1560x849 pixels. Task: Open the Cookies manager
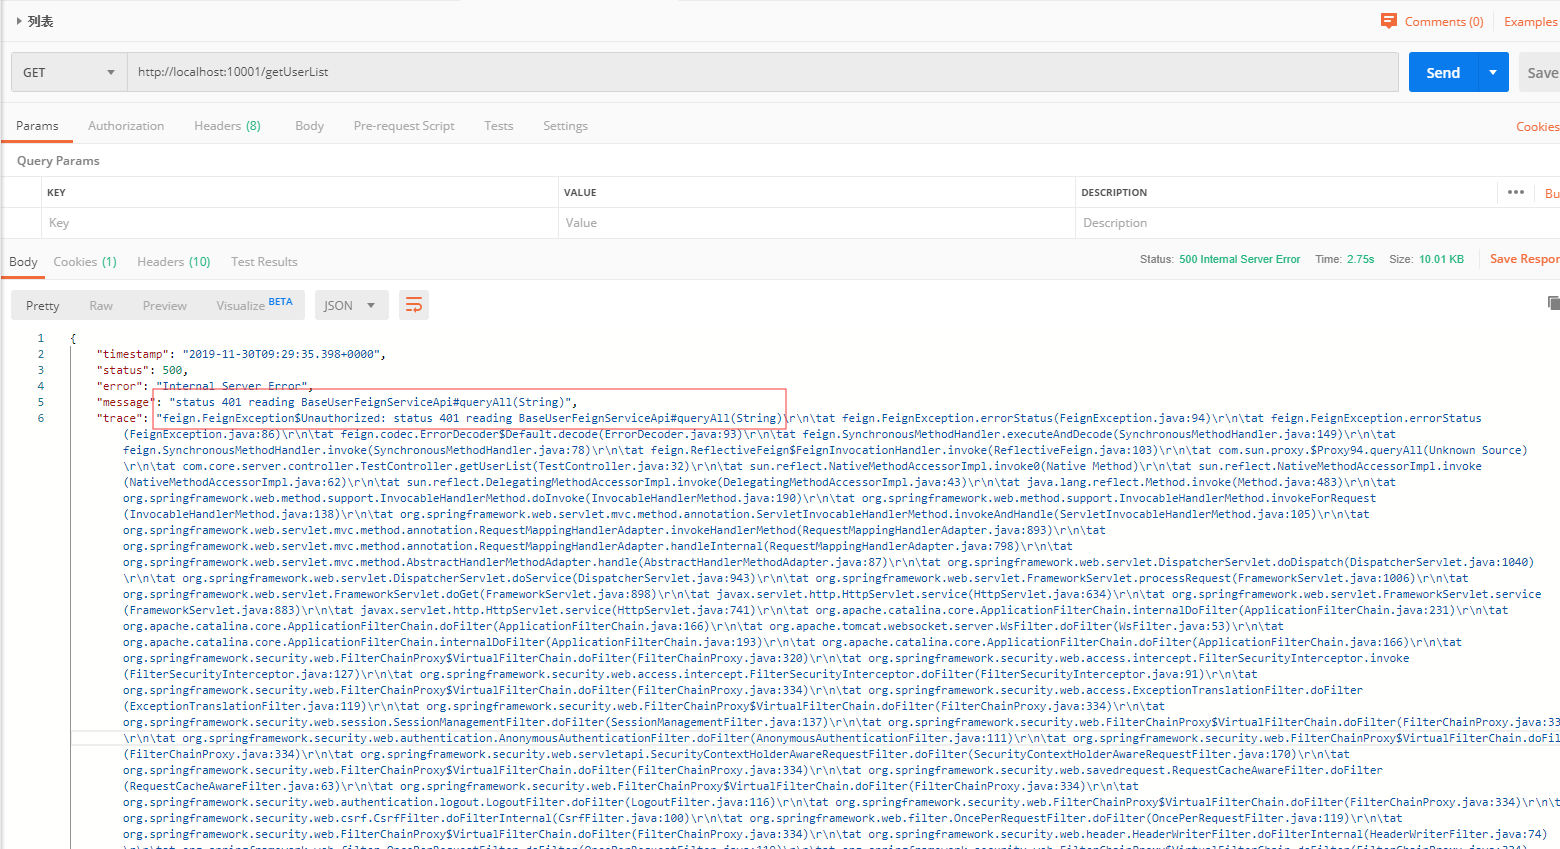1536,125
